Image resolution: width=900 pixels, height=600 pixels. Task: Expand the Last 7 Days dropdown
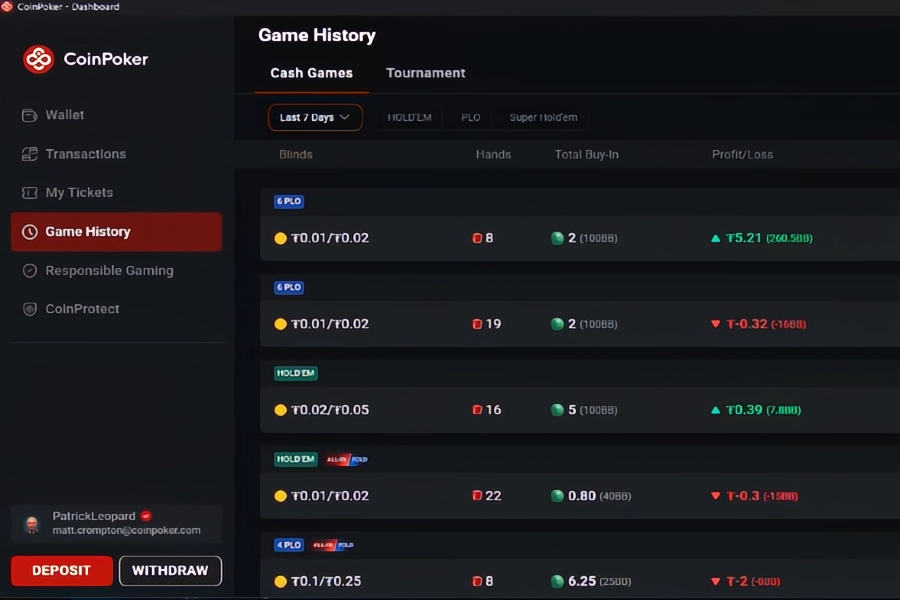(315, 117)
